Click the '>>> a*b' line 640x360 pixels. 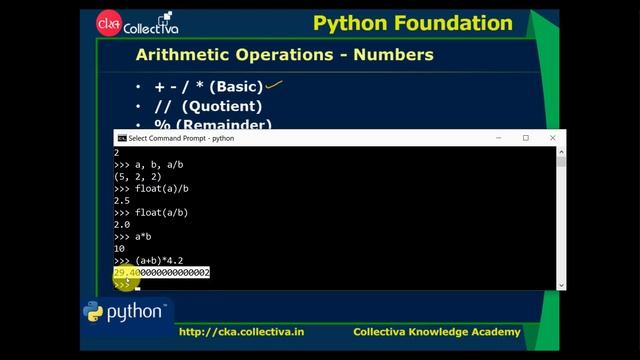pos(133,237)
